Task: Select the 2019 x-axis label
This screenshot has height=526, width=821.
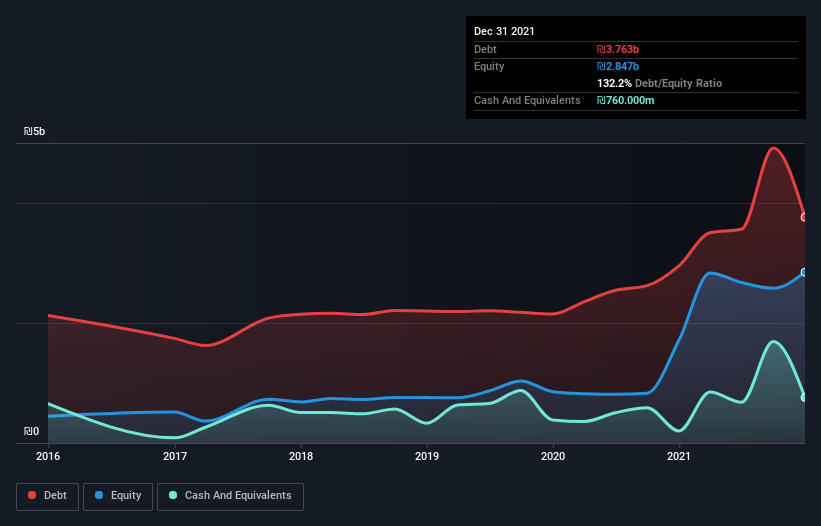Action: 427,456
